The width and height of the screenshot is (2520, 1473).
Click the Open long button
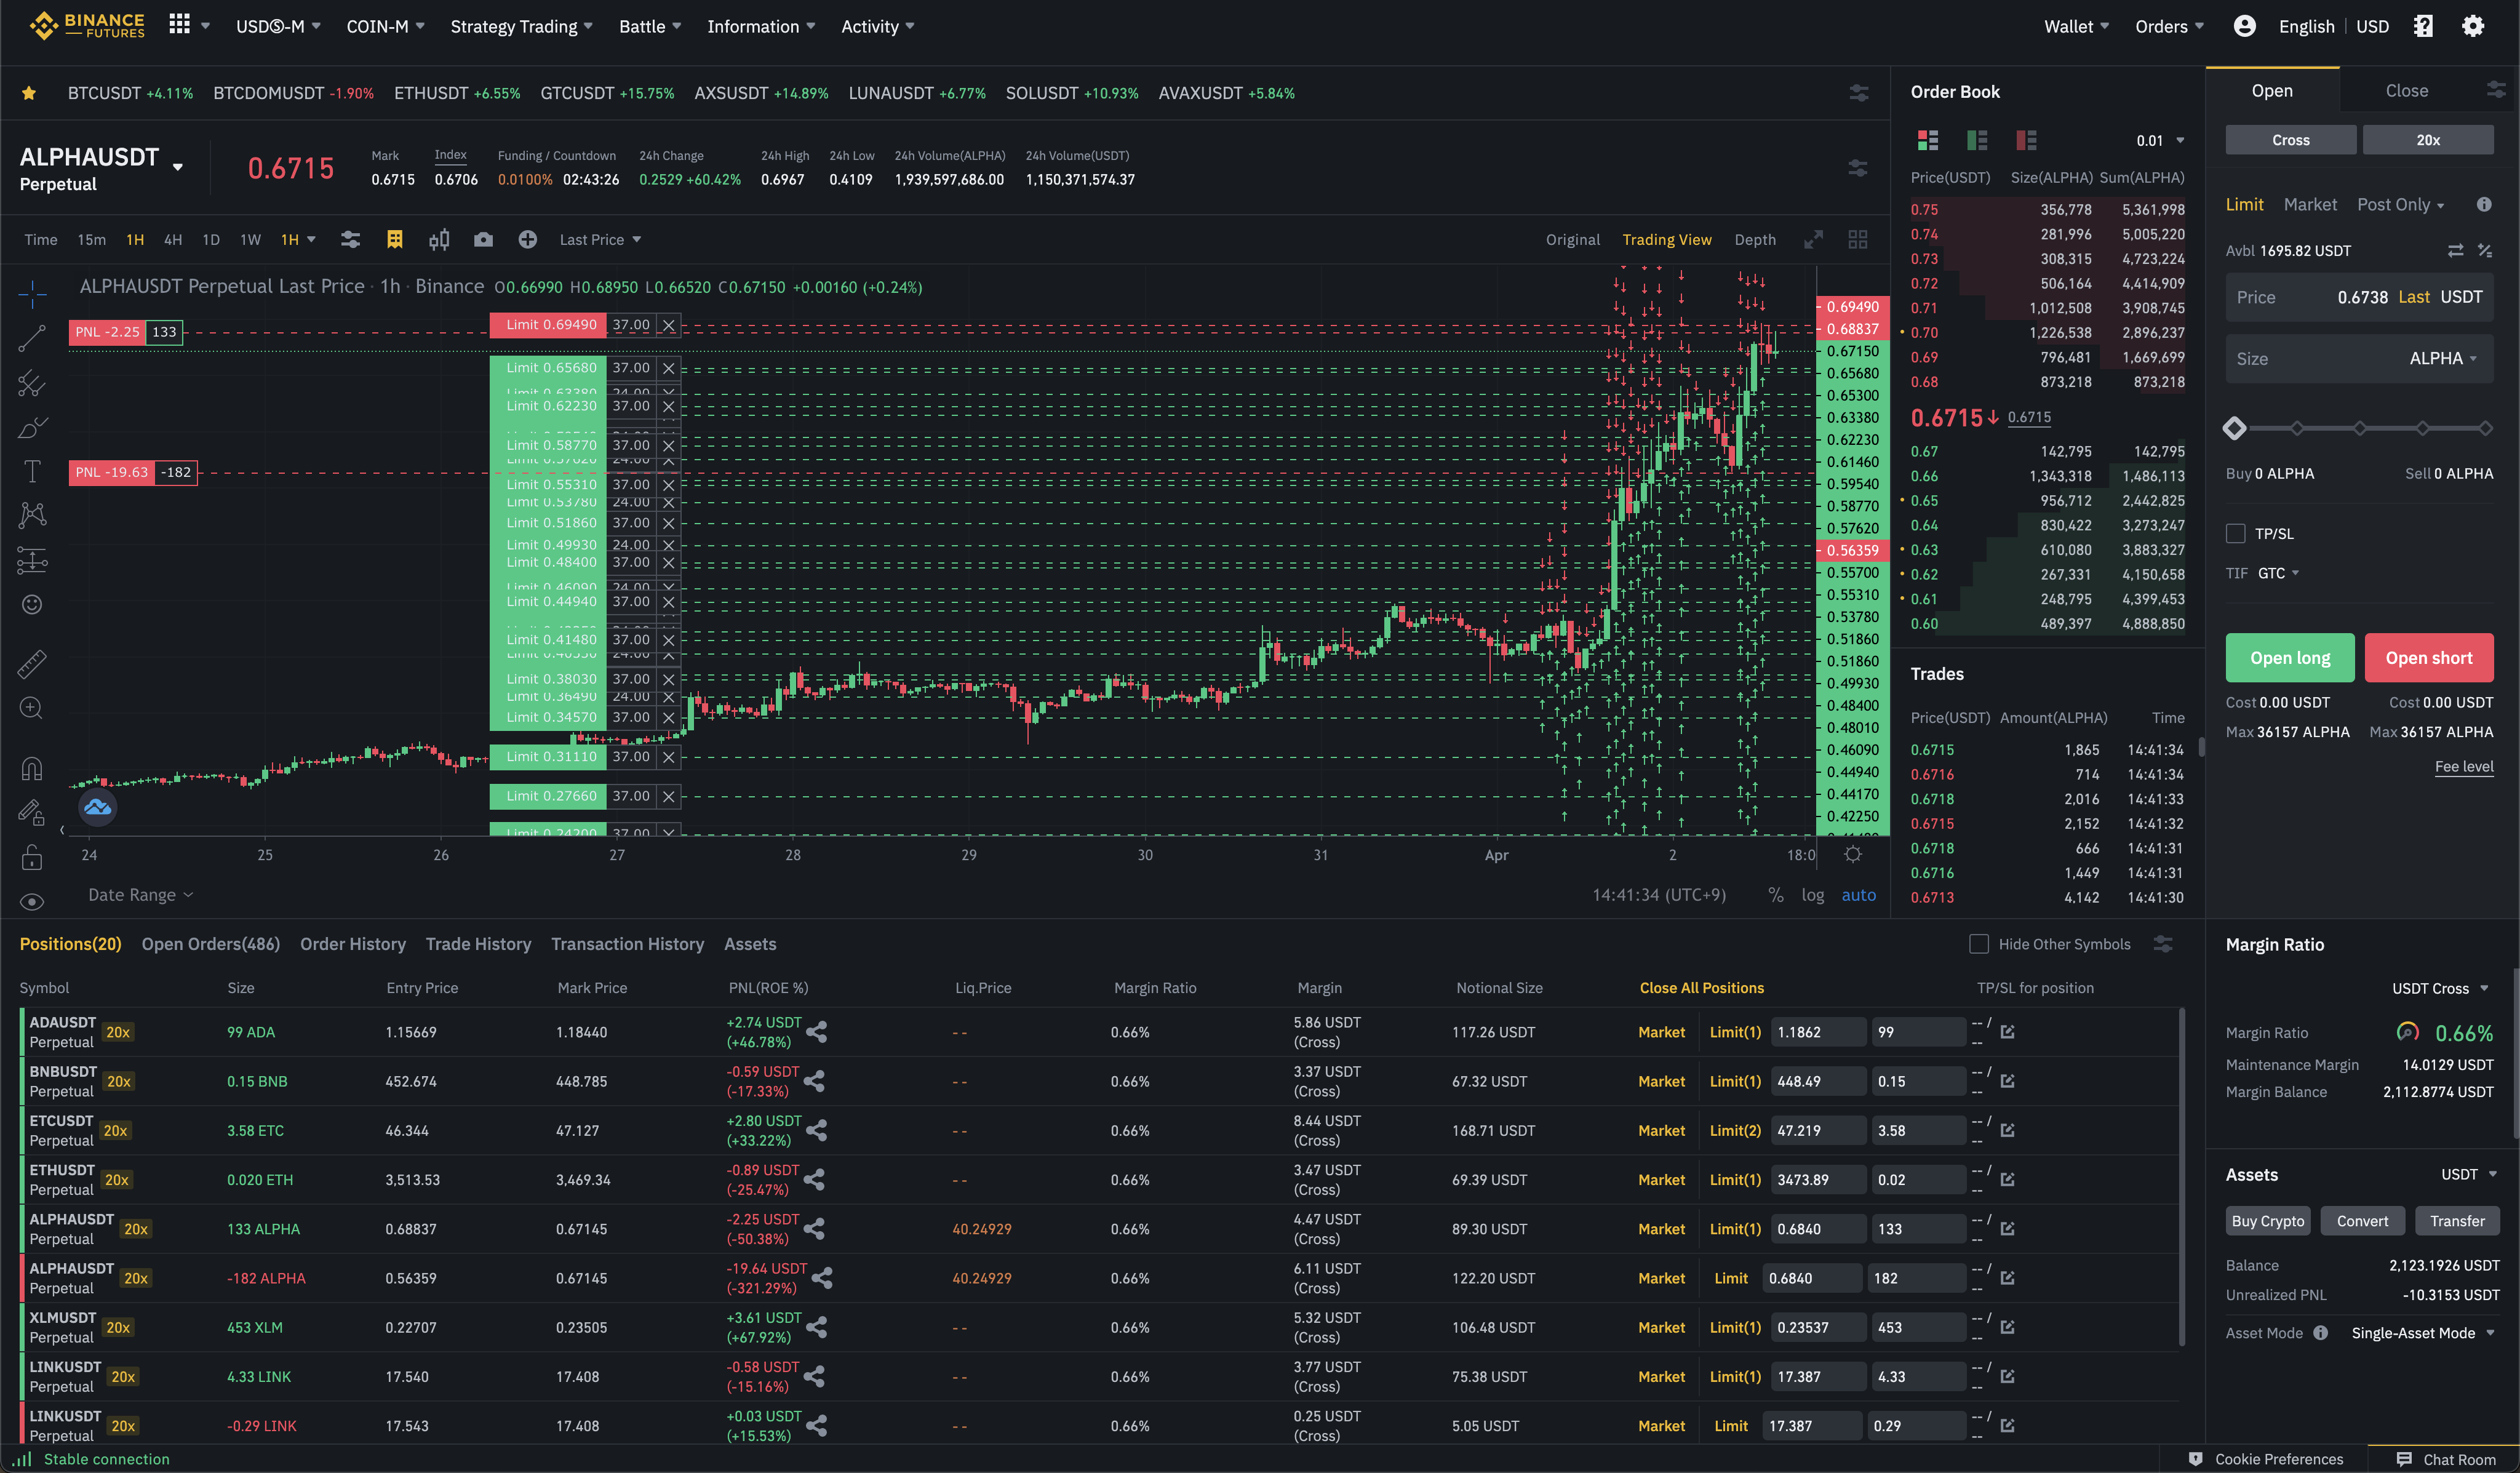pyautogui.click(x=2289, y=658)
